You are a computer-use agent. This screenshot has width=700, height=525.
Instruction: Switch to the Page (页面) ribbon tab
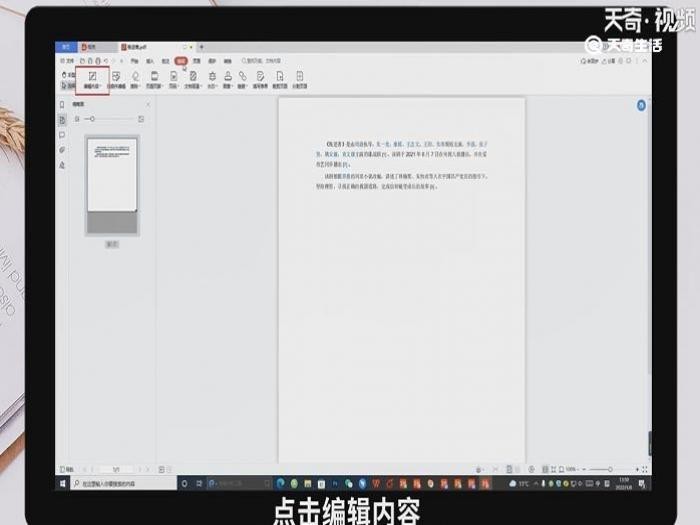(197, 61)
